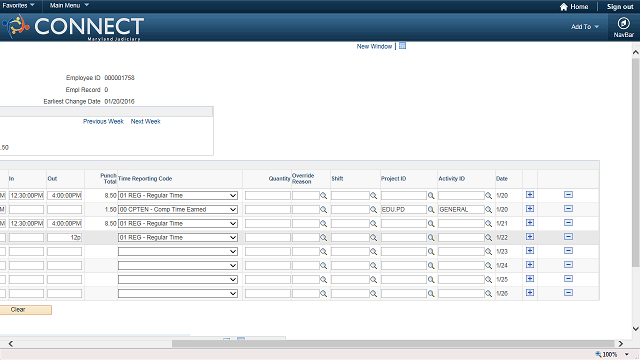Open empty Time Reporting Code dropdown for 1/26

point(178,293)
